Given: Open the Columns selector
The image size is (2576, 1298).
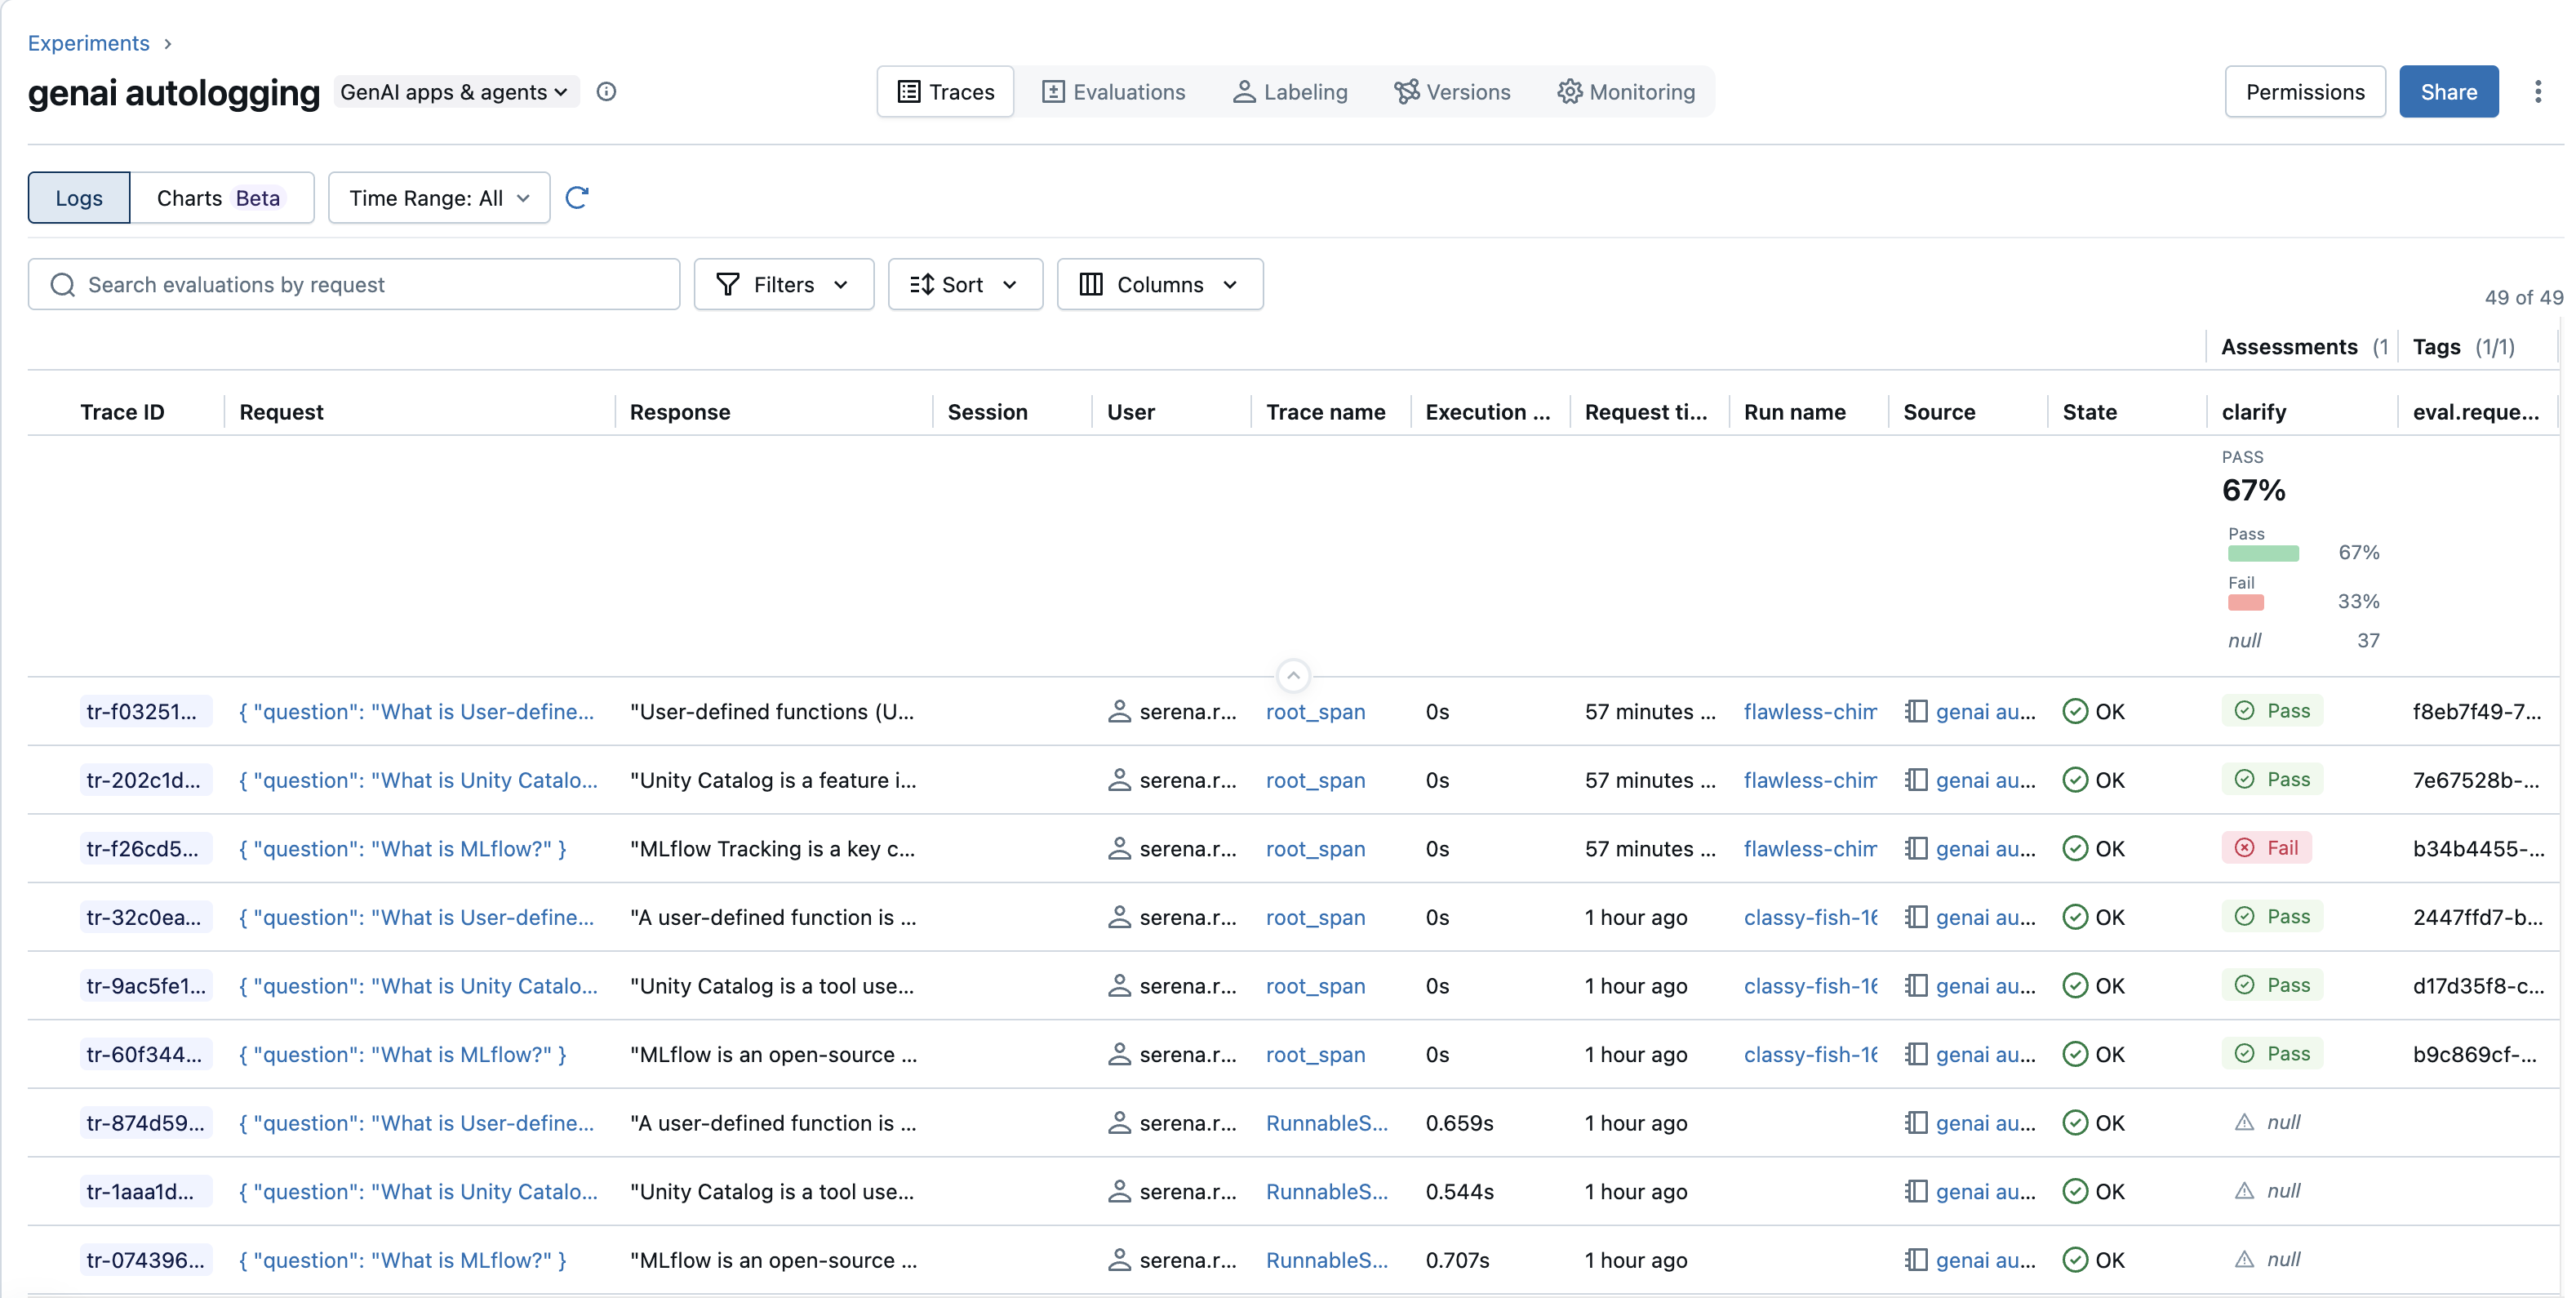Looking at the screenshot, I should [1160, 284].
